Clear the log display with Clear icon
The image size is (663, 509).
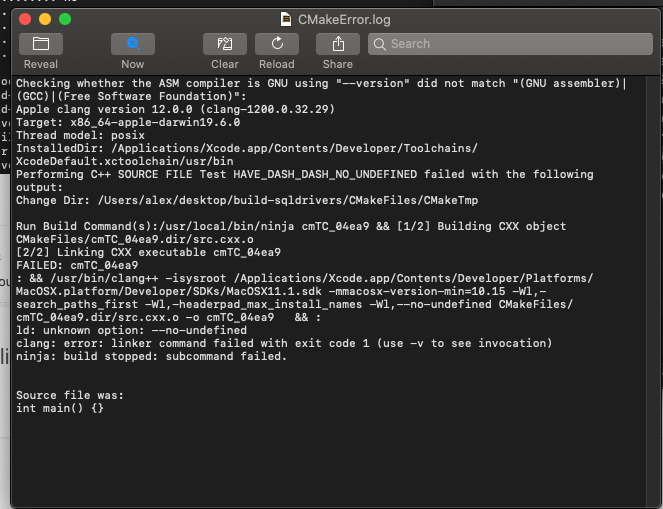(x=225, y=44)
